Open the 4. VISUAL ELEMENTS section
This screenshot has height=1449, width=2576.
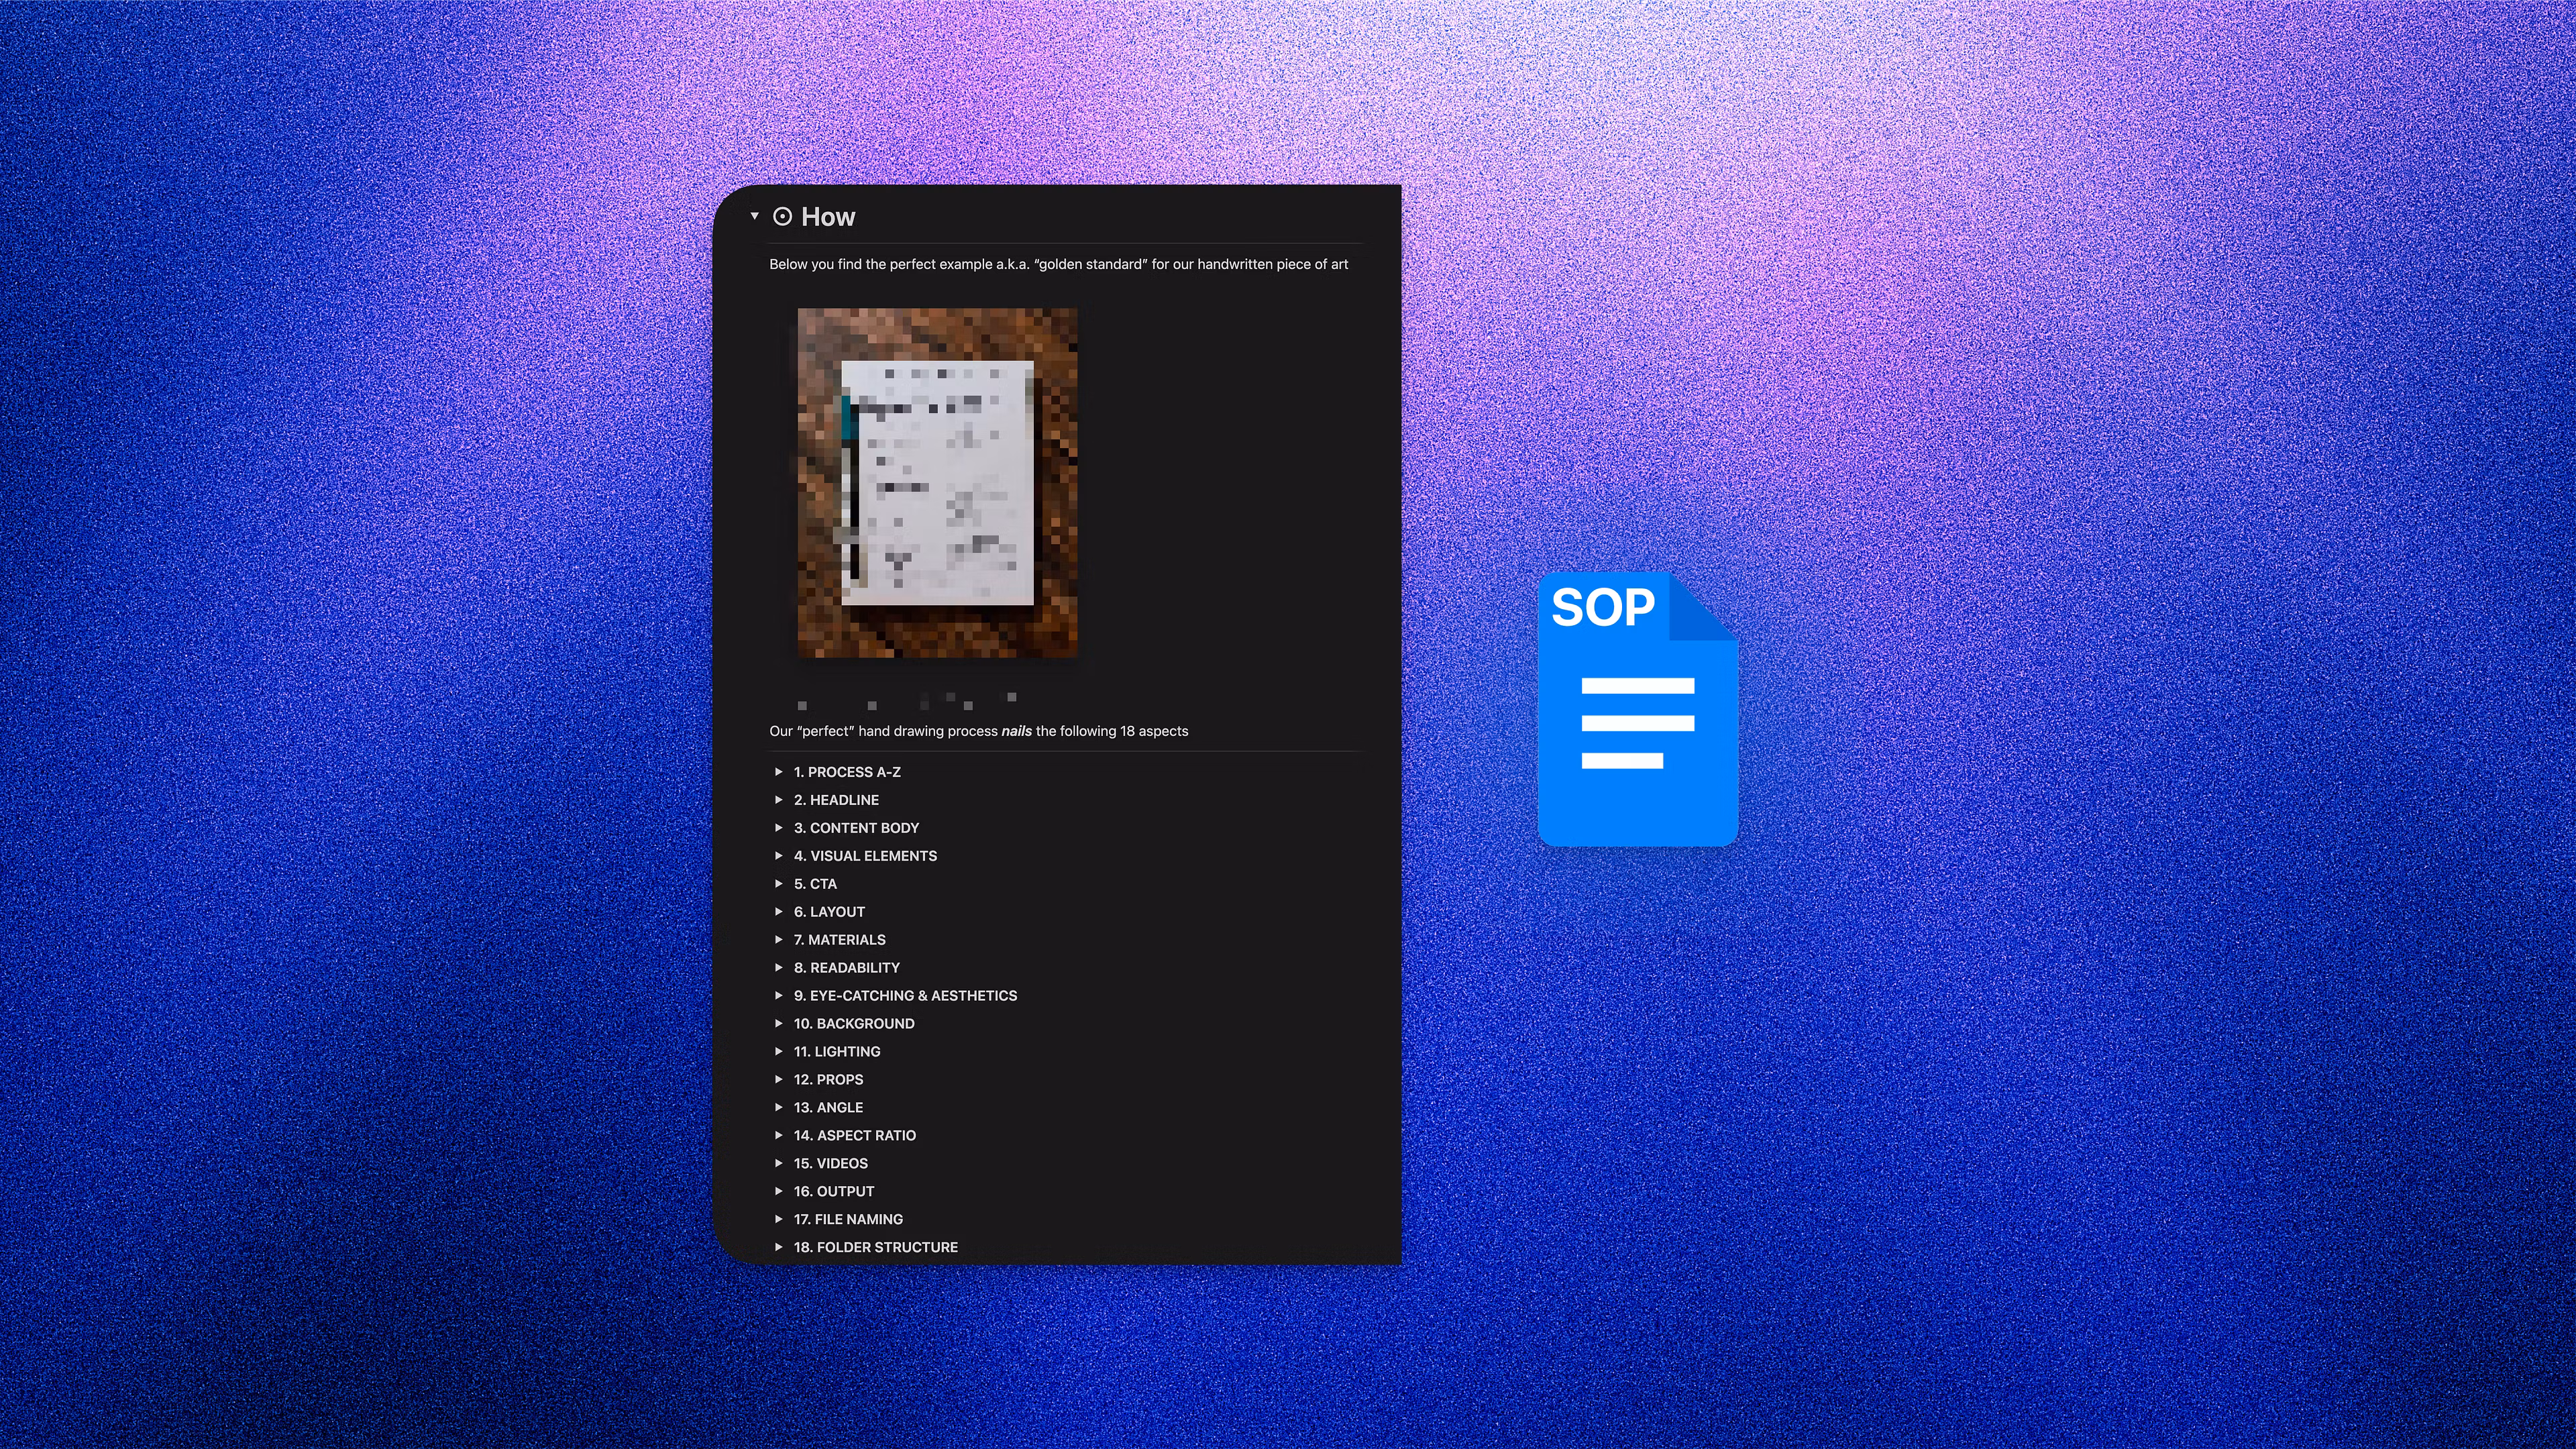click(865, 855)
